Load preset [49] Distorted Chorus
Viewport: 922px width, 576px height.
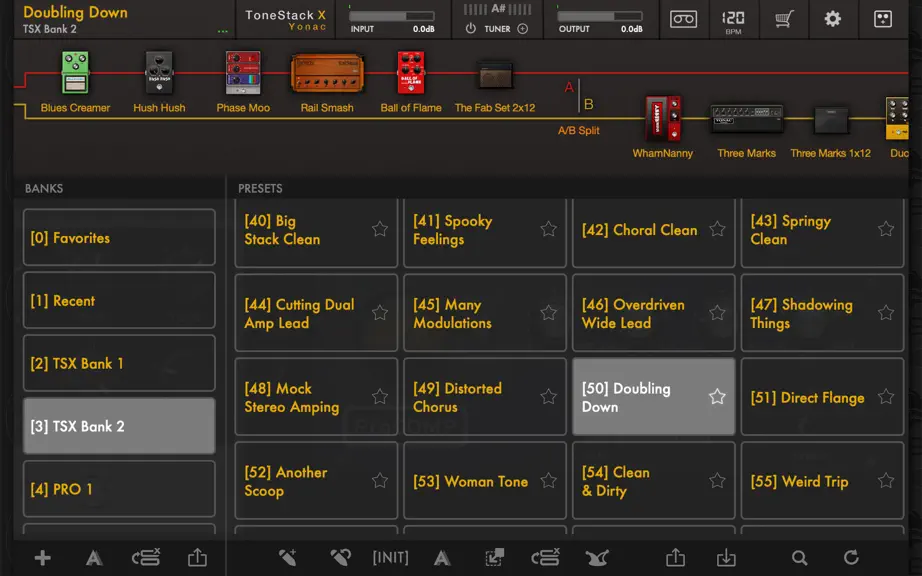(x=485, y=397)
